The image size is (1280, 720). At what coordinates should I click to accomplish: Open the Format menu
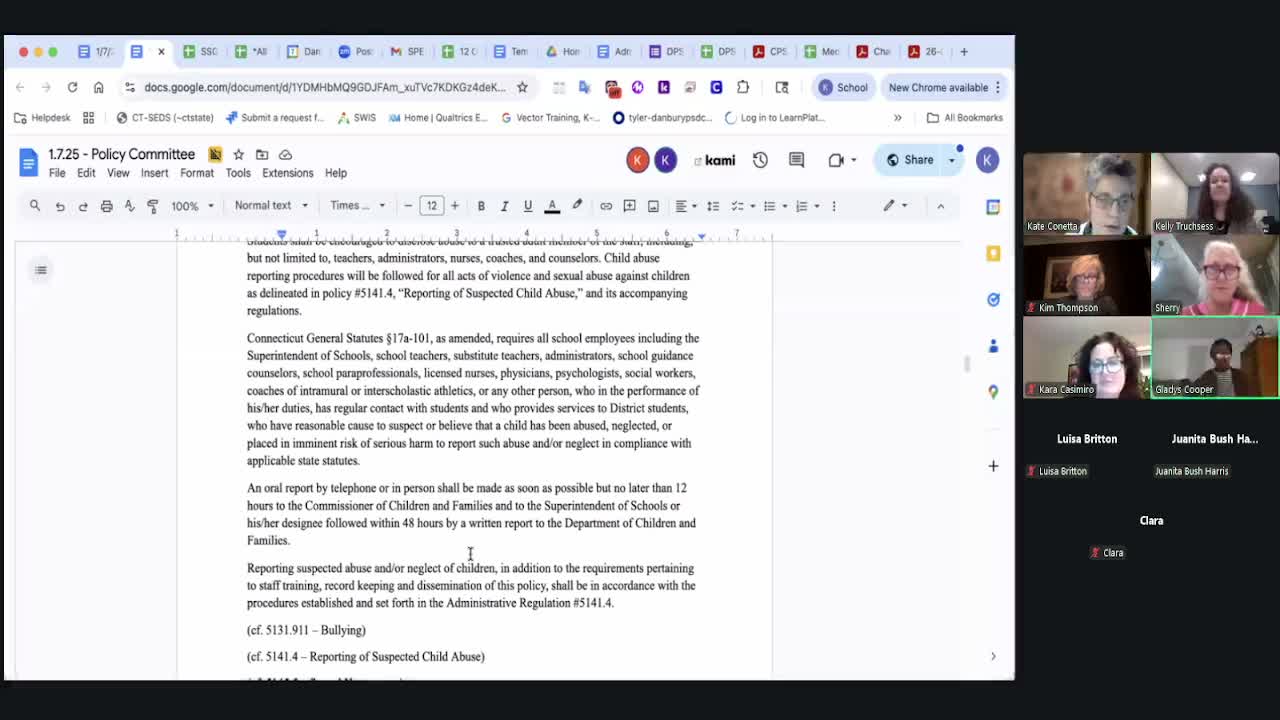coord(197,173)
